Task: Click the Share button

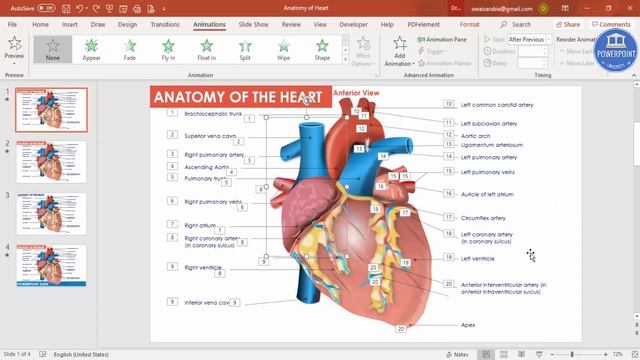Action: (568, 24)
